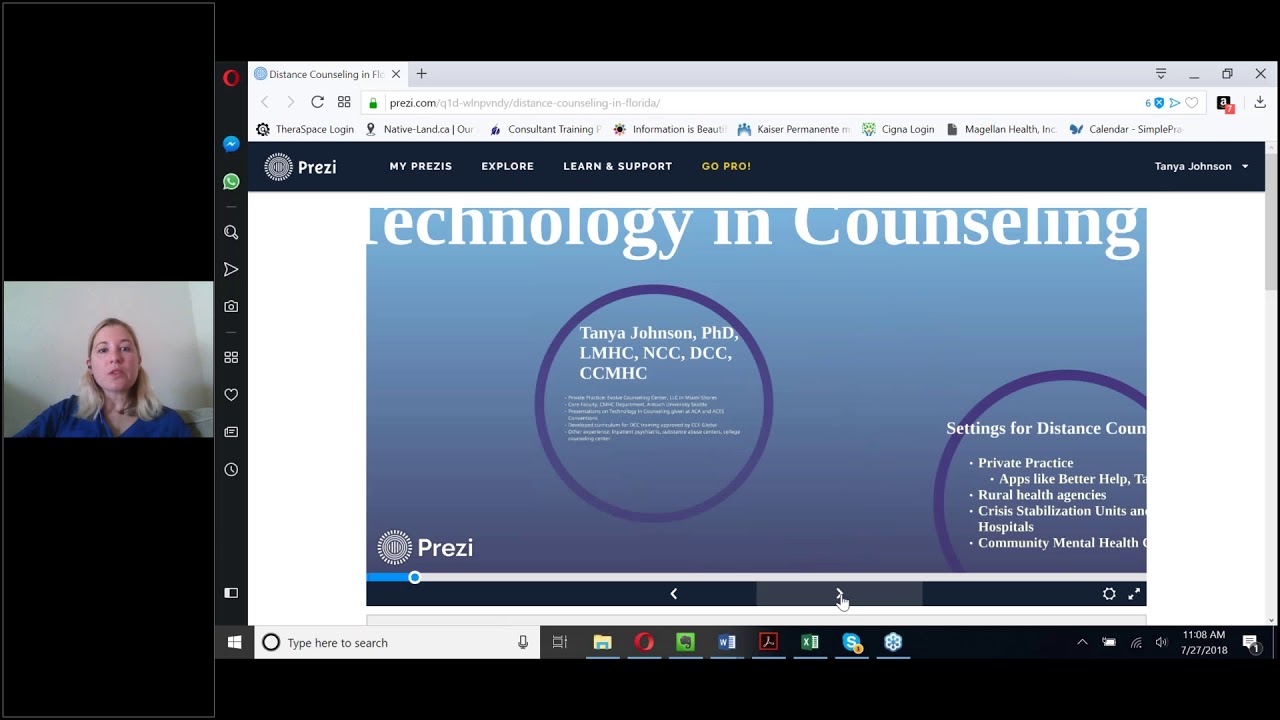1280x720 pixels.
Task: Go back to previous page
Action: pos(265,102)
